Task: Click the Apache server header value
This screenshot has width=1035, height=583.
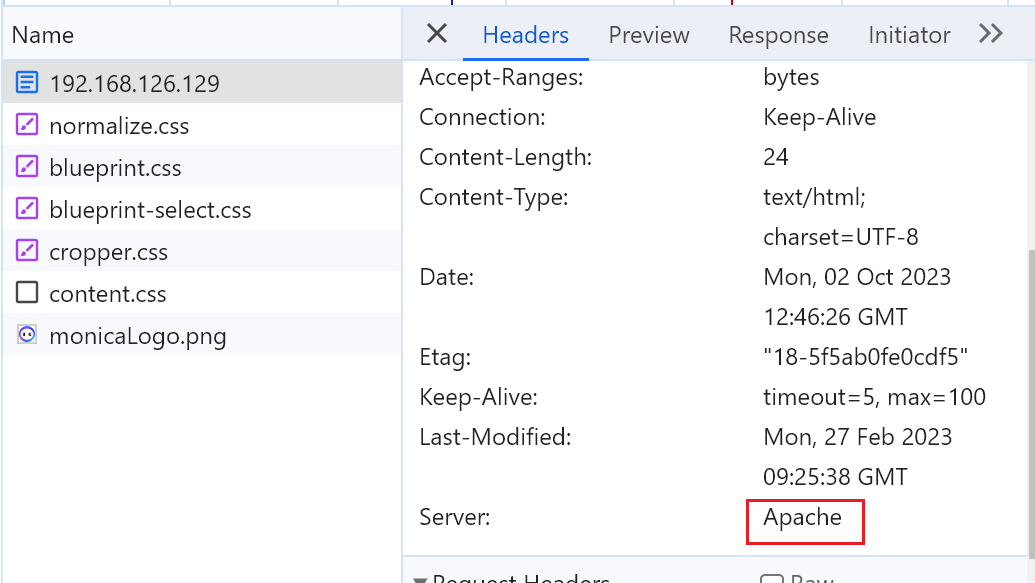Action: coord(802,517)
